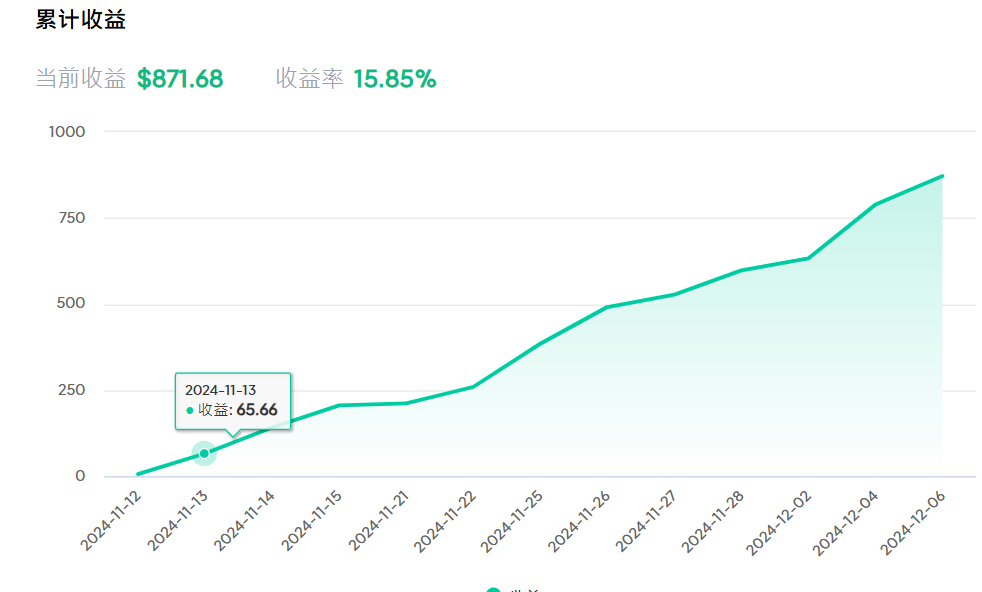Click the highlighted 2024-11-13 data point marker
982x592 pixels.
[204, 454]
